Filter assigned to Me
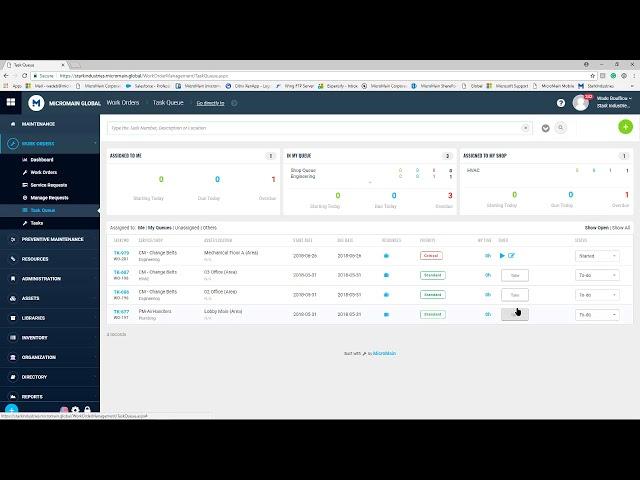The height and width of the screenshot is (480, 640). (x=141, y=228)
